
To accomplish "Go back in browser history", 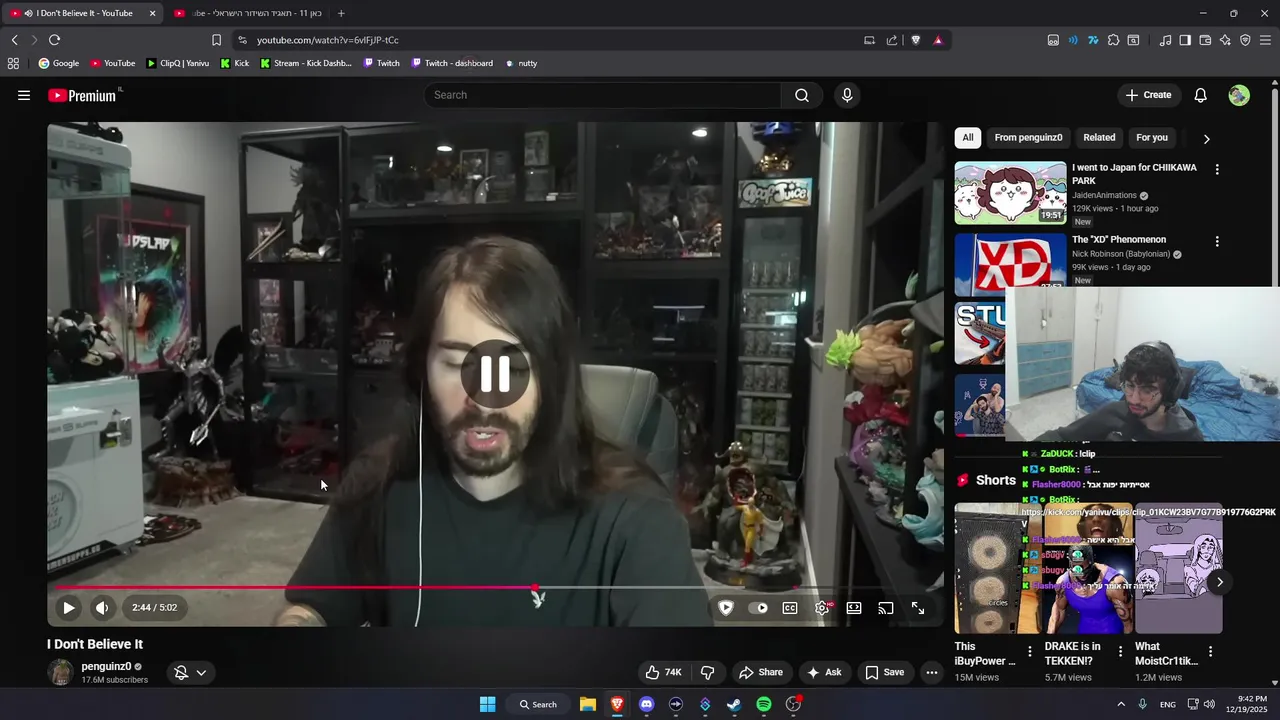I will 14,40.
